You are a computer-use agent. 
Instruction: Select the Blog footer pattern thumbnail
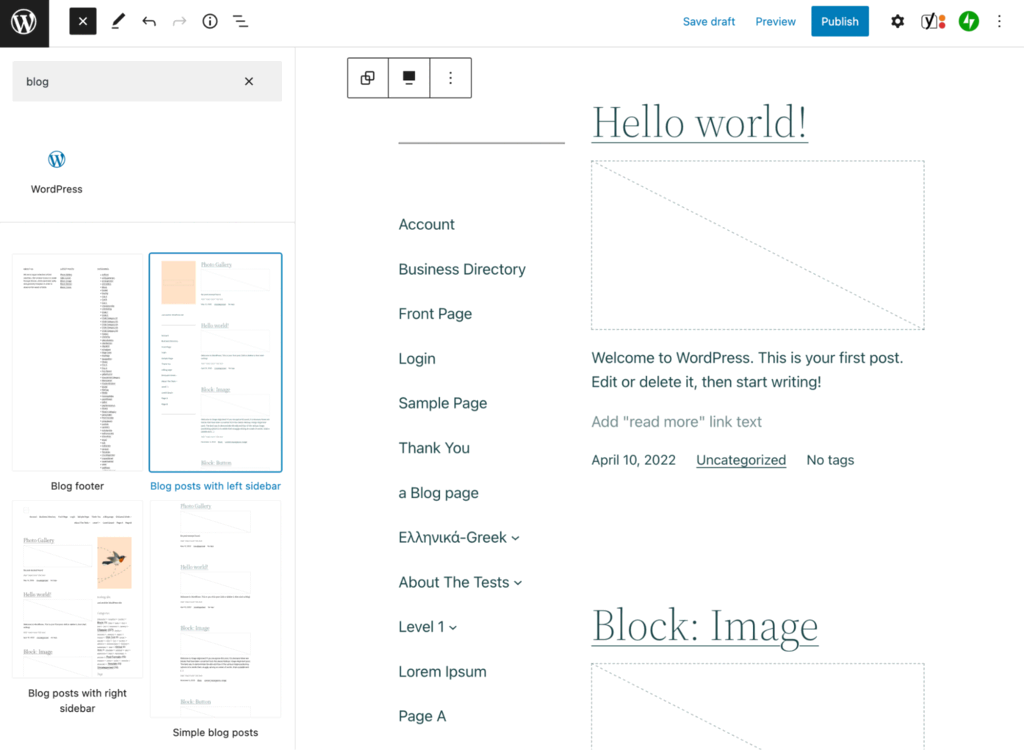coord(77,363)
